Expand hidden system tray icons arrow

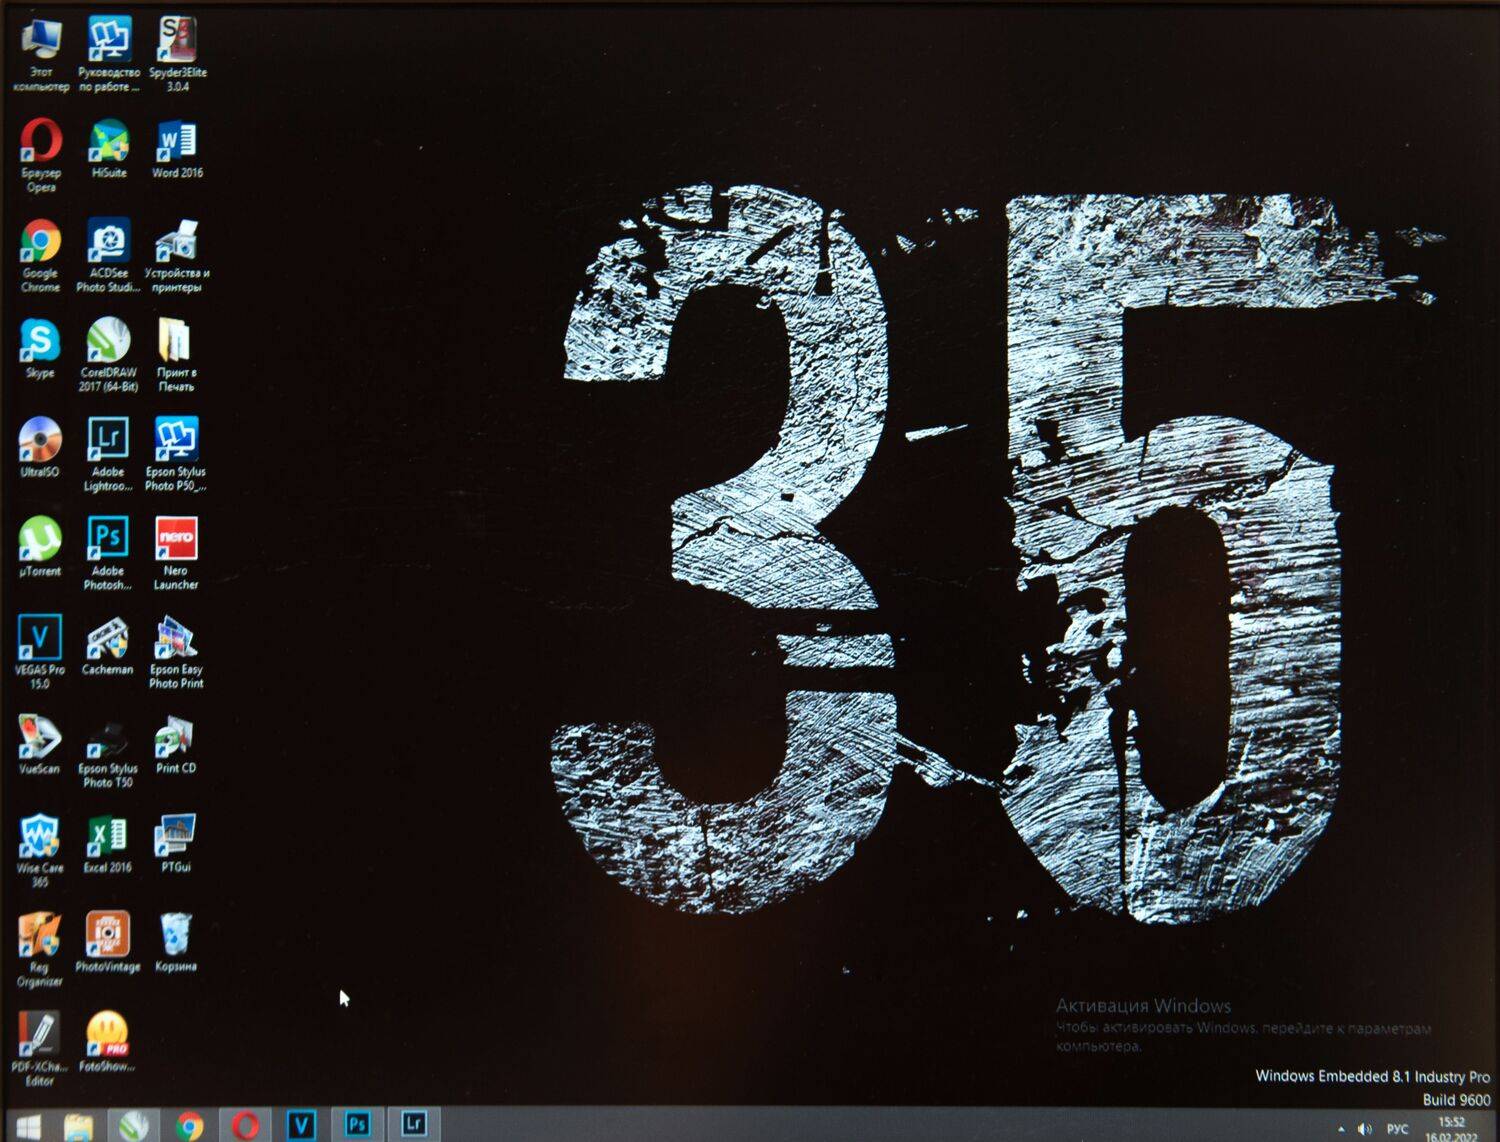1341,1129
